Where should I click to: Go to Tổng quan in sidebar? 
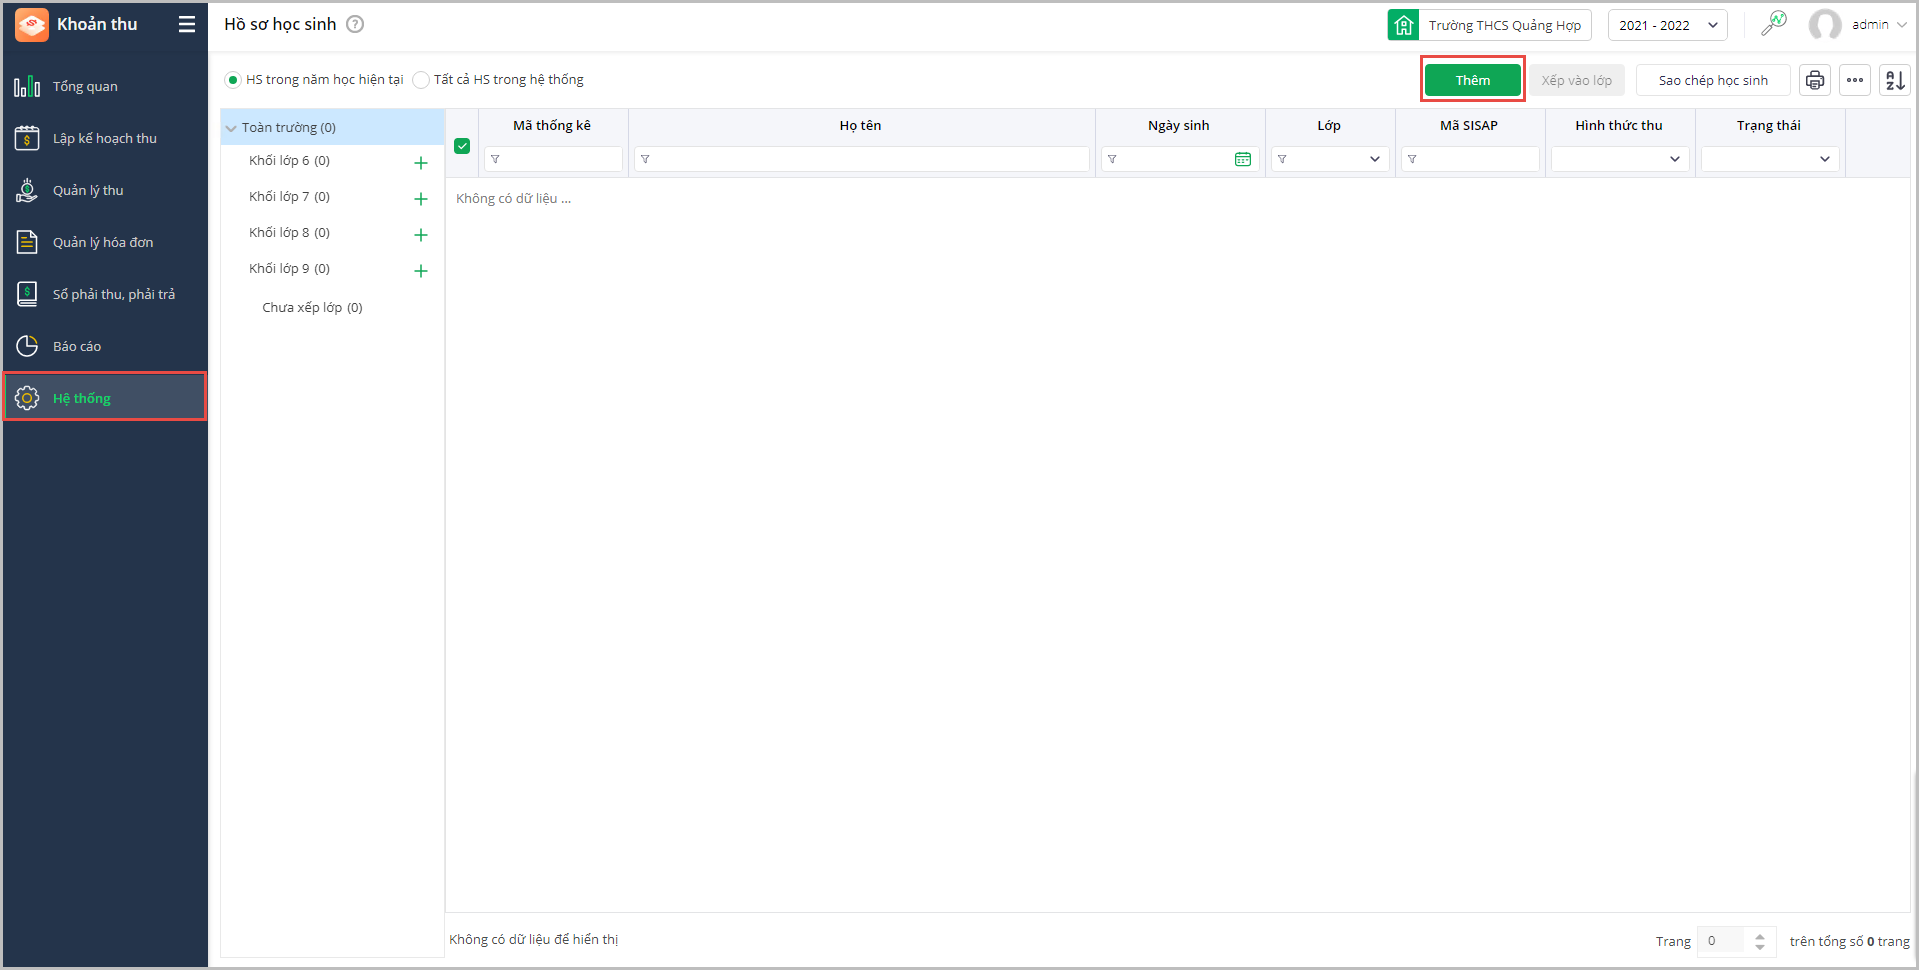click(105, 86)
